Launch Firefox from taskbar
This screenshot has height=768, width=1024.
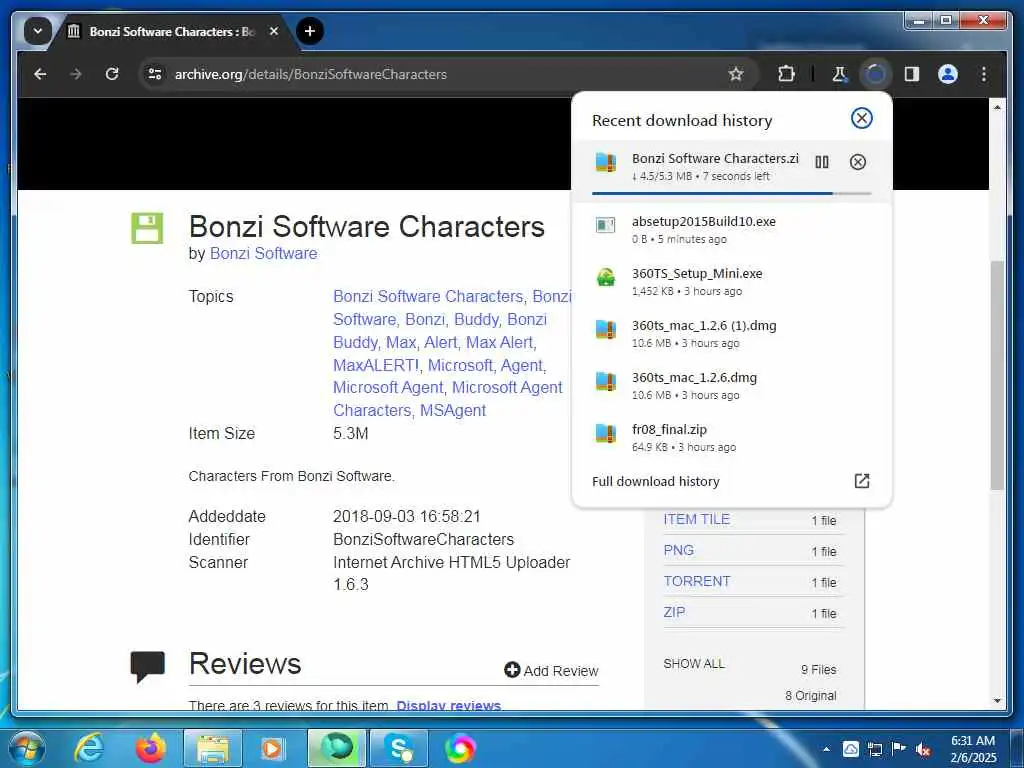coord(151,748)
